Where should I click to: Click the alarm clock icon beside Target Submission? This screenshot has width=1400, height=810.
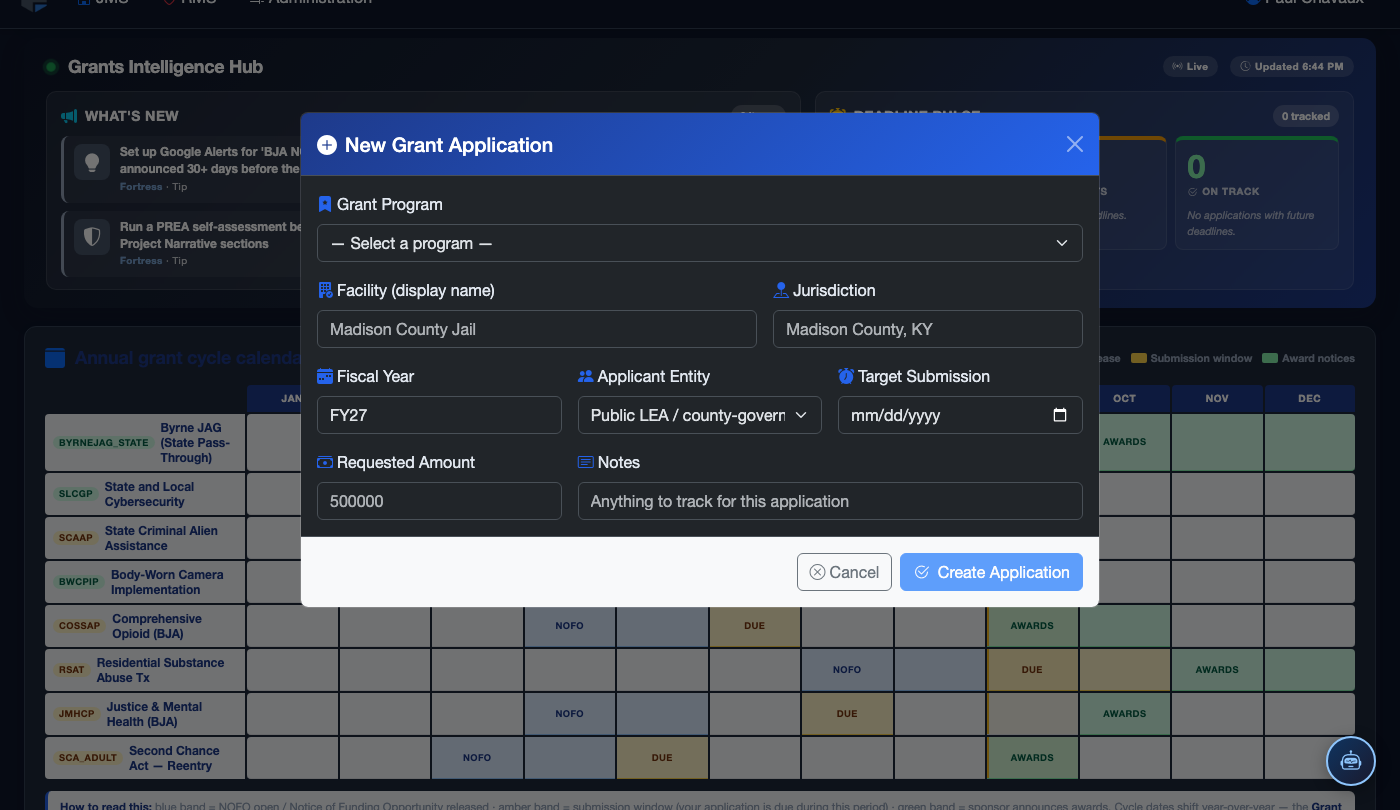pos(846,376)
